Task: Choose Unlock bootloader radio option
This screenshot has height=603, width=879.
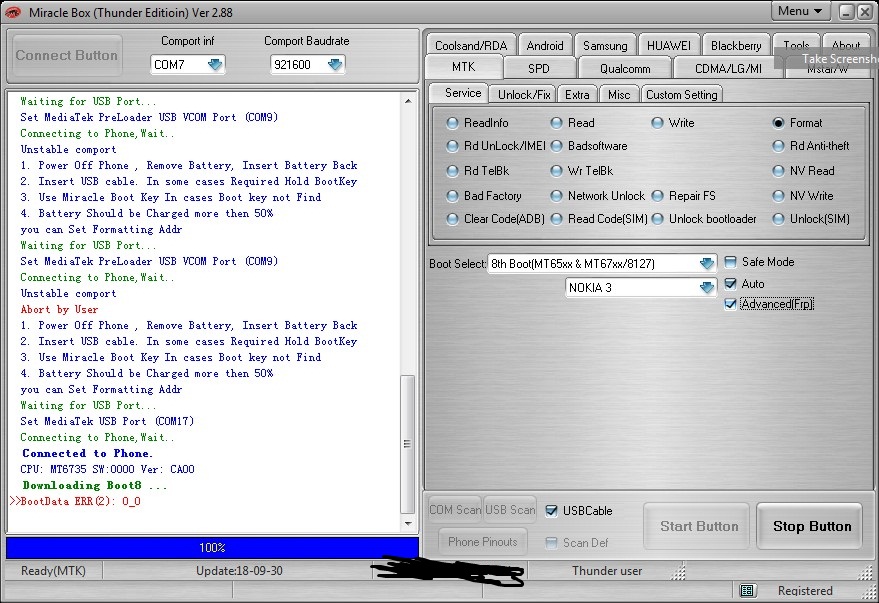Action: (658, 219)
